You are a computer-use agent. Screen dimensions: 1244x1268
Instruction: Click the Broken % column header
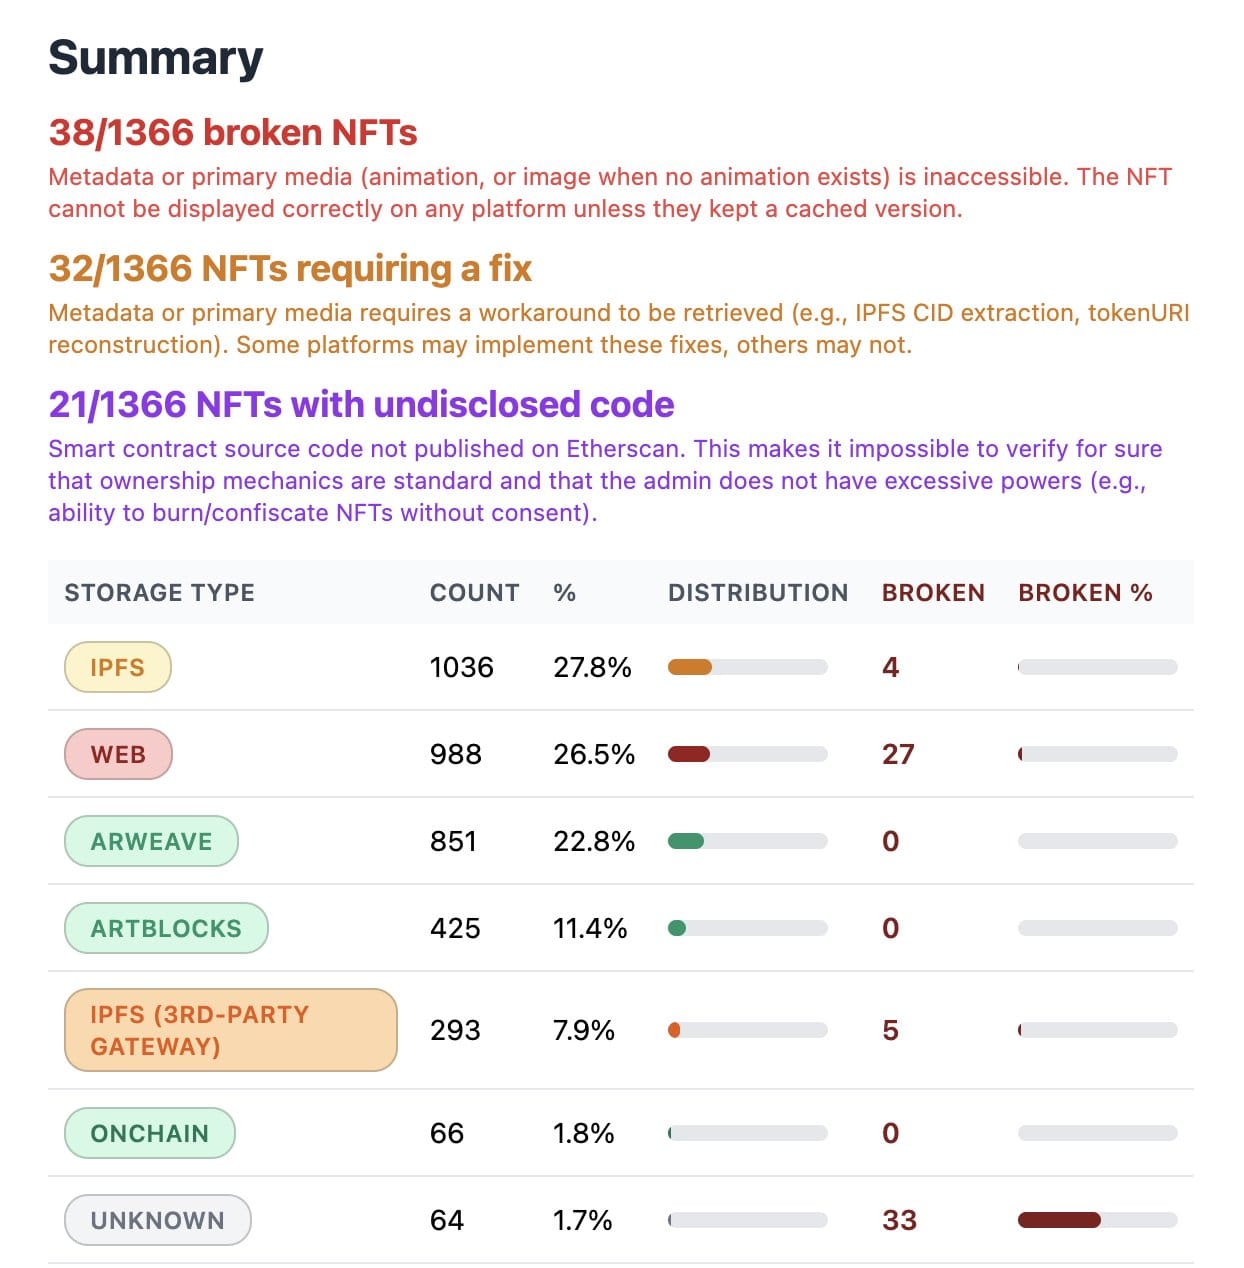point(1085,593)
